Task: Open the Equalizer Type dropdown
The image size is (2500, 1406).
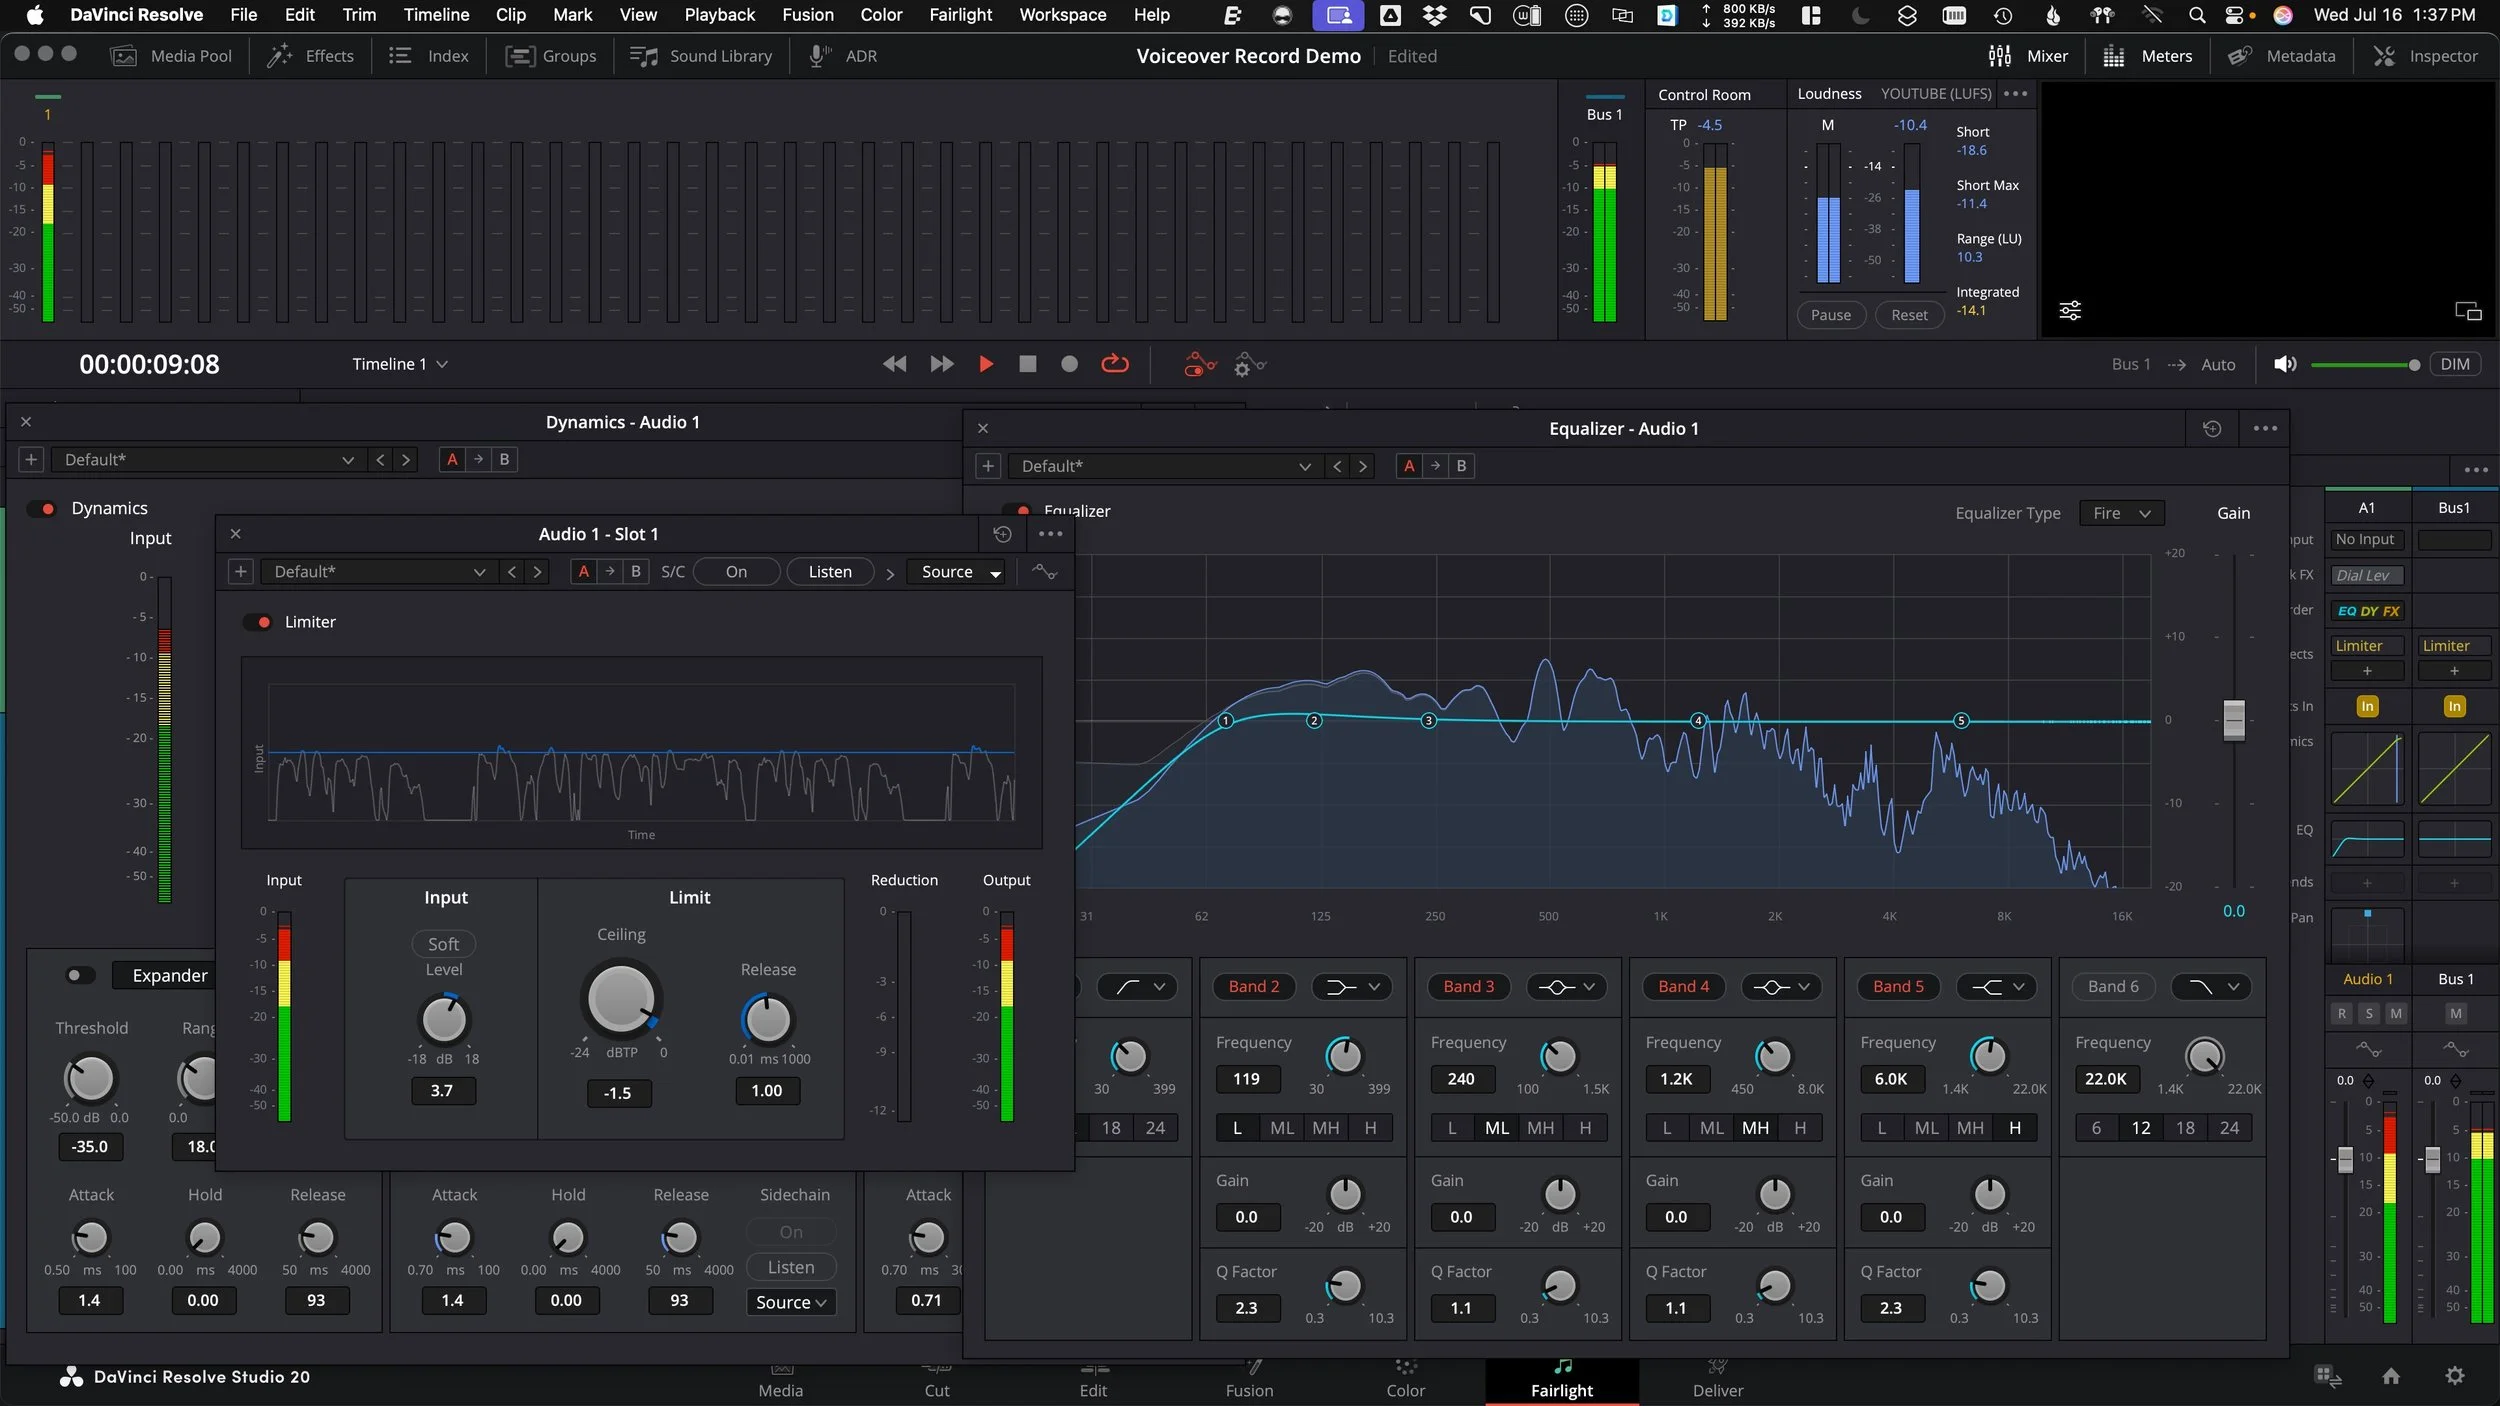Action: [x=2121, y=514]
